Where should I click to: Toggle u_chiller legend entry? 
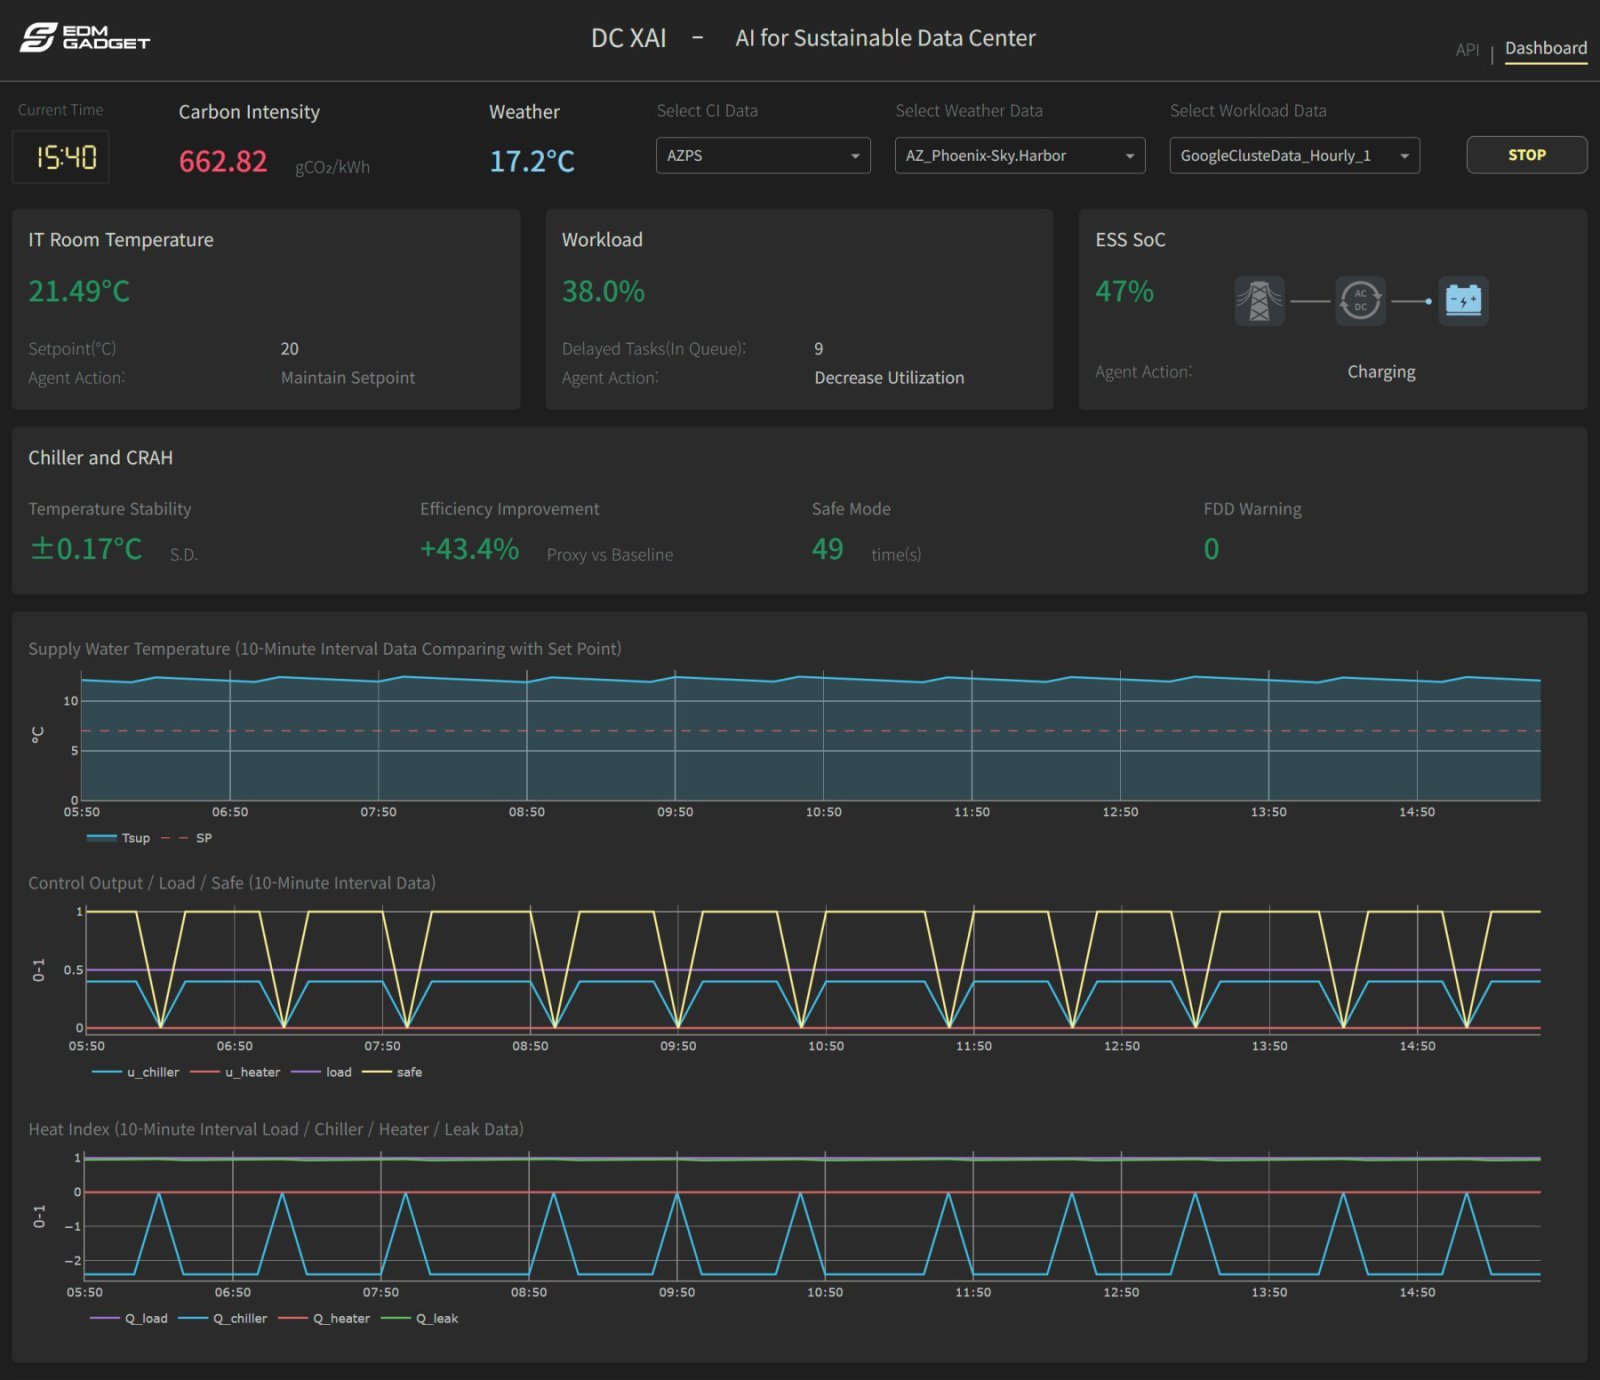[x=140, y=1072]
